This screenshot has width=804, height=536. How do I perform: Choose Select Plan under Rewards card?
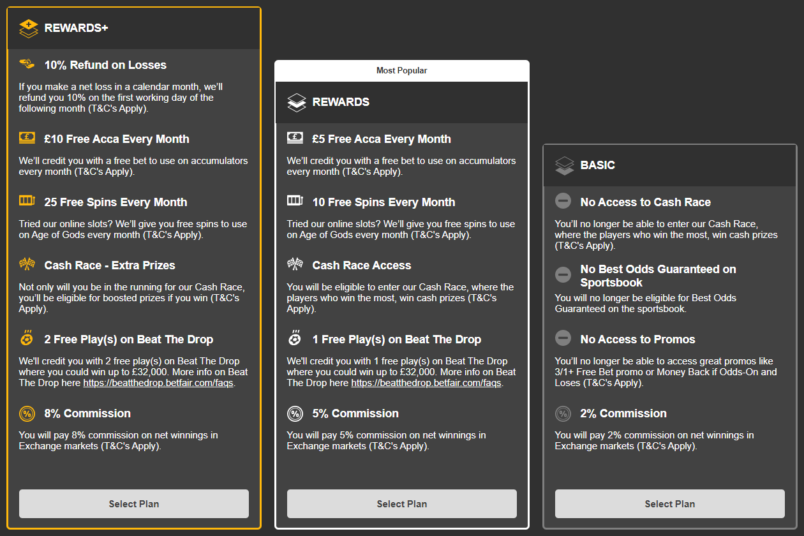401,504
